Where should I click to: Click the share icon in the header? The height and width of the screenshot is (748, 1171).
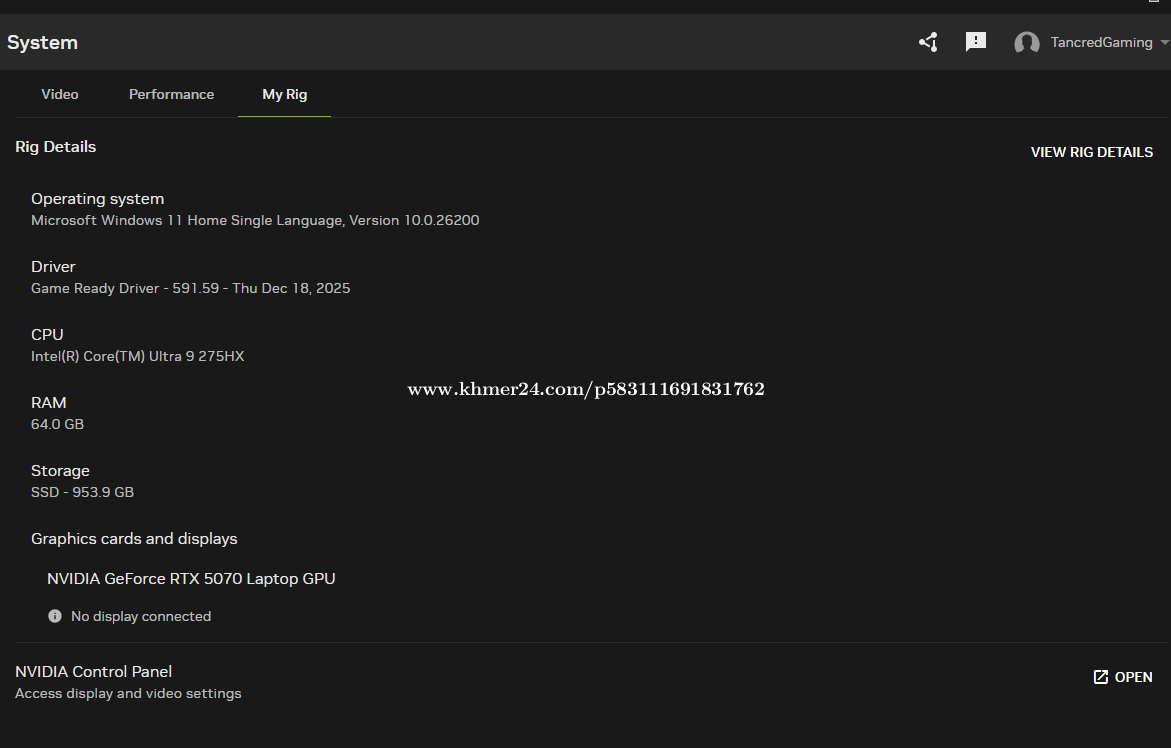tap(928, 42)
